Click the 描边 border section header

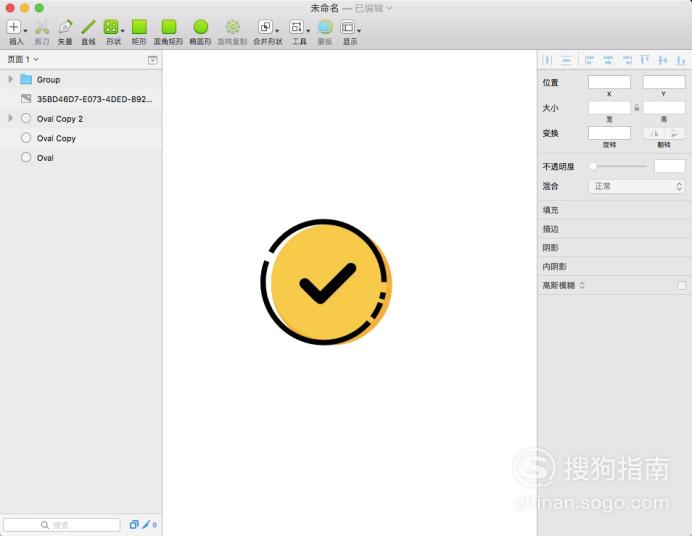(x=614, y=229)
